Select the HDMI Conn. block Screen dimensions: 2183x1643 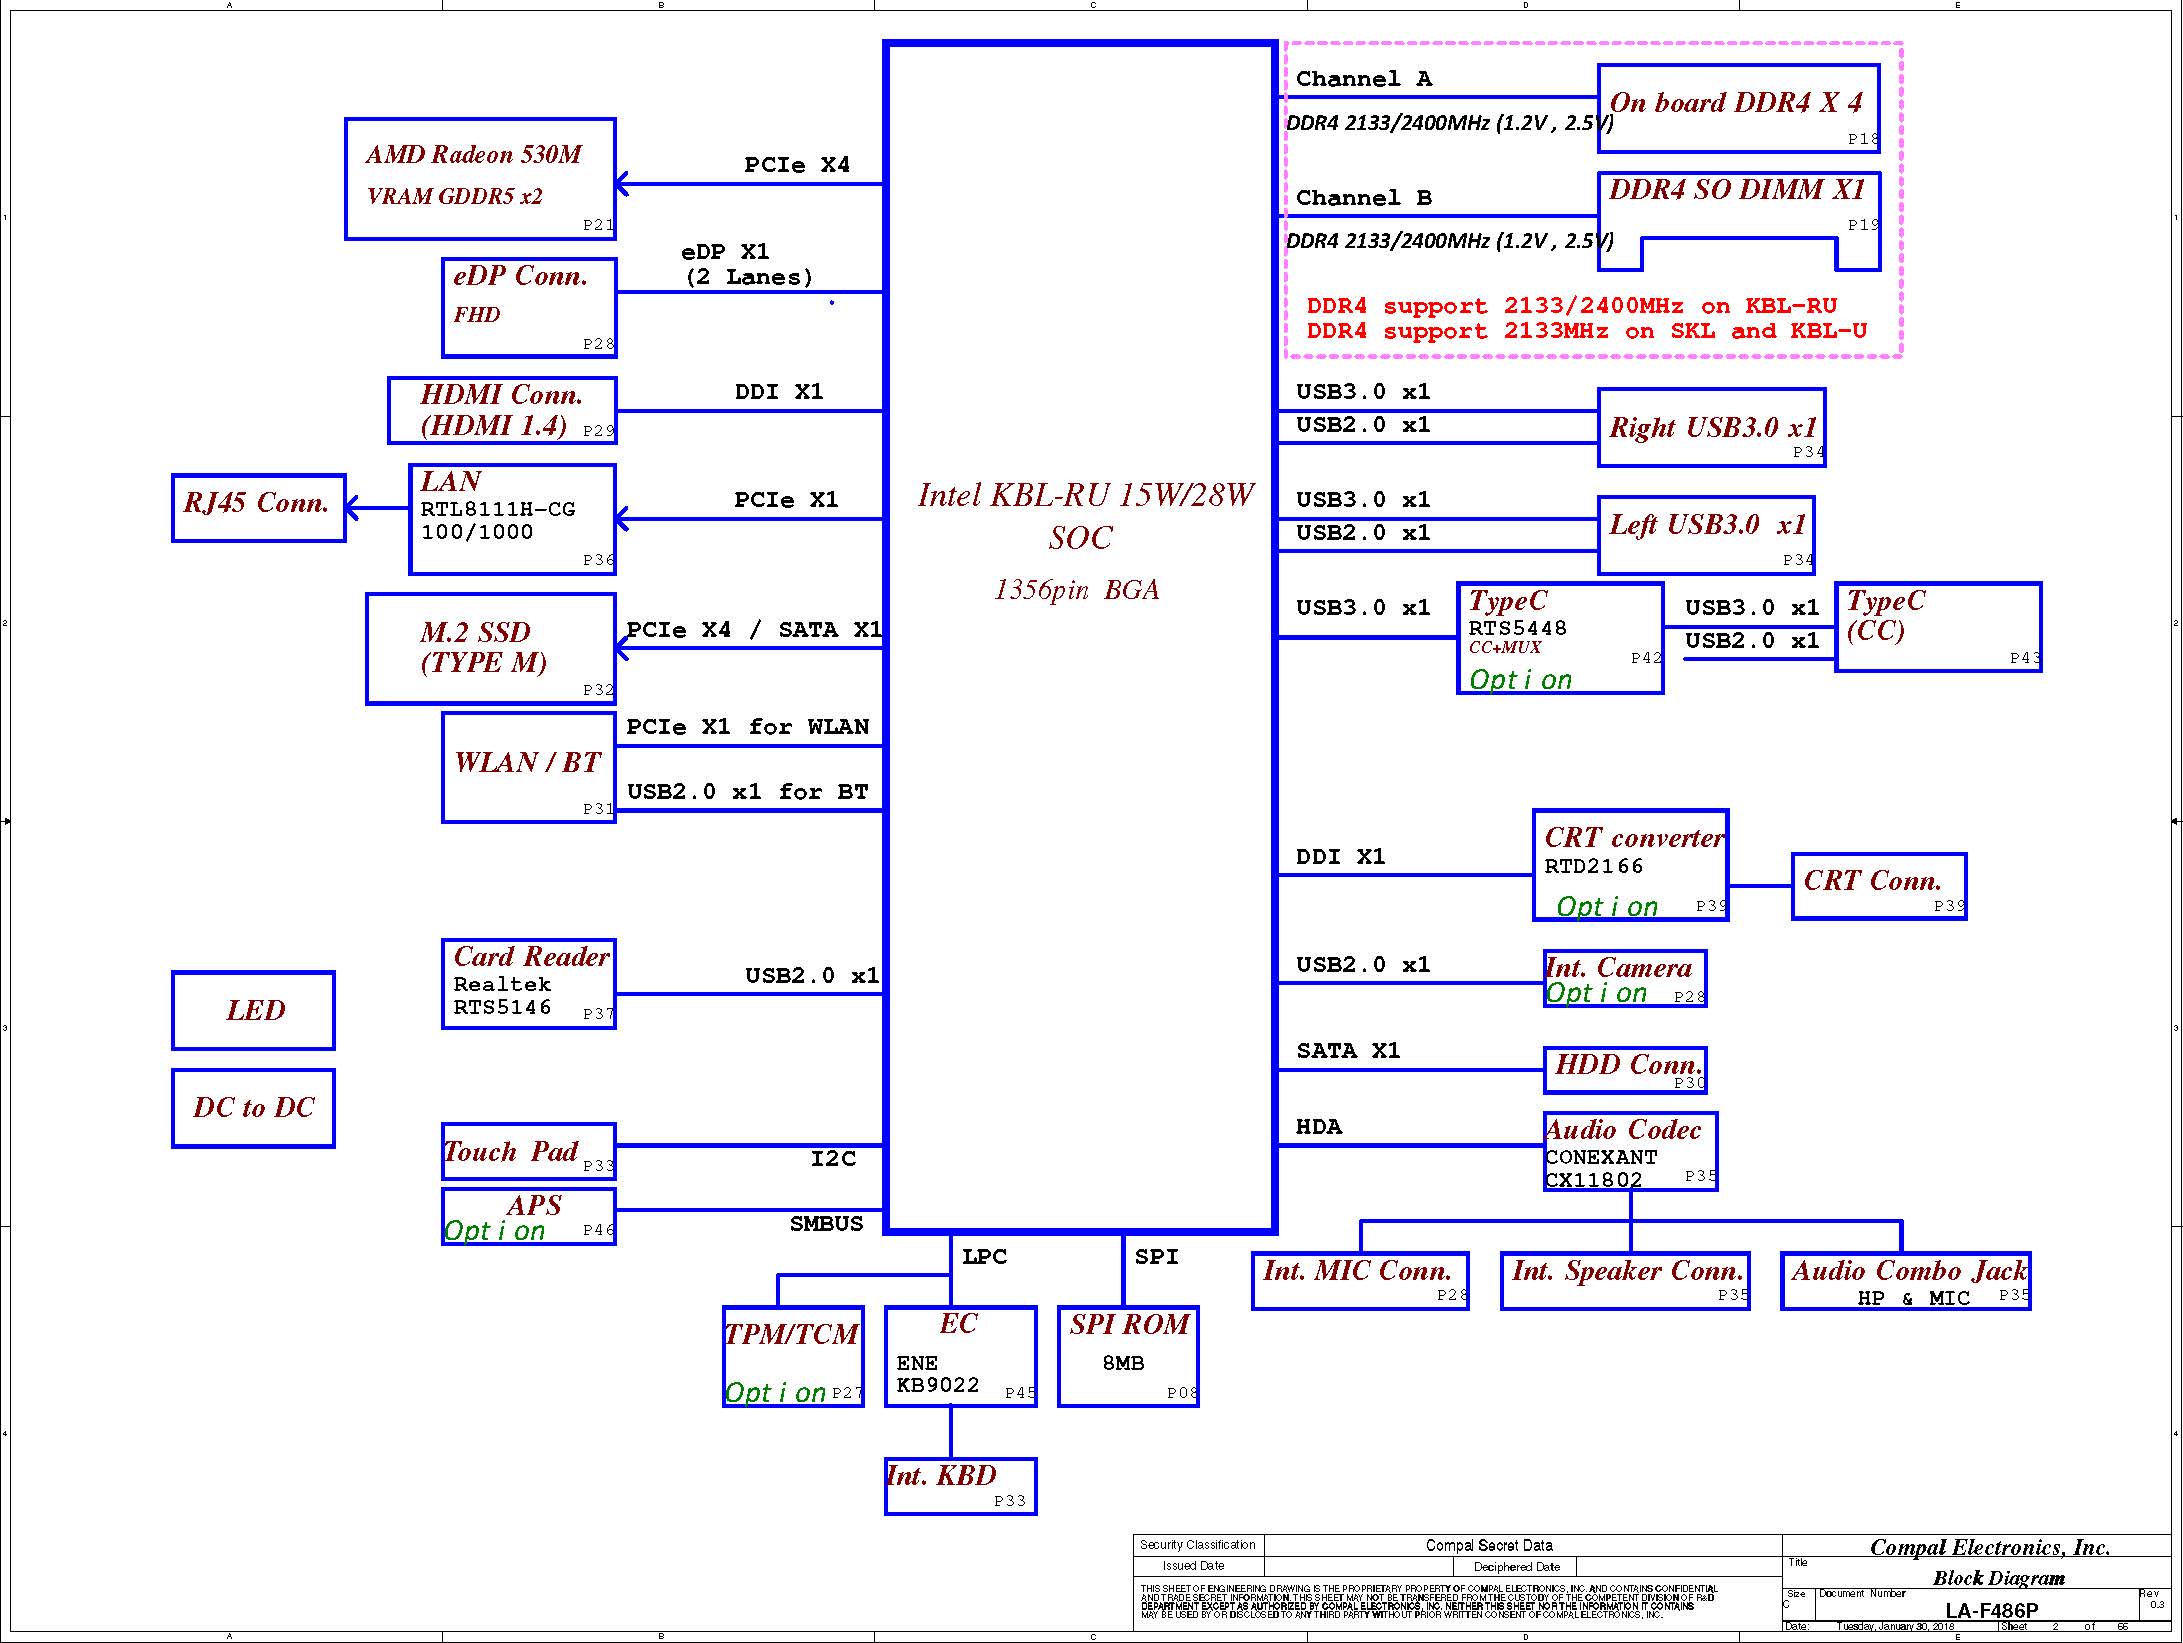point(502,410)
